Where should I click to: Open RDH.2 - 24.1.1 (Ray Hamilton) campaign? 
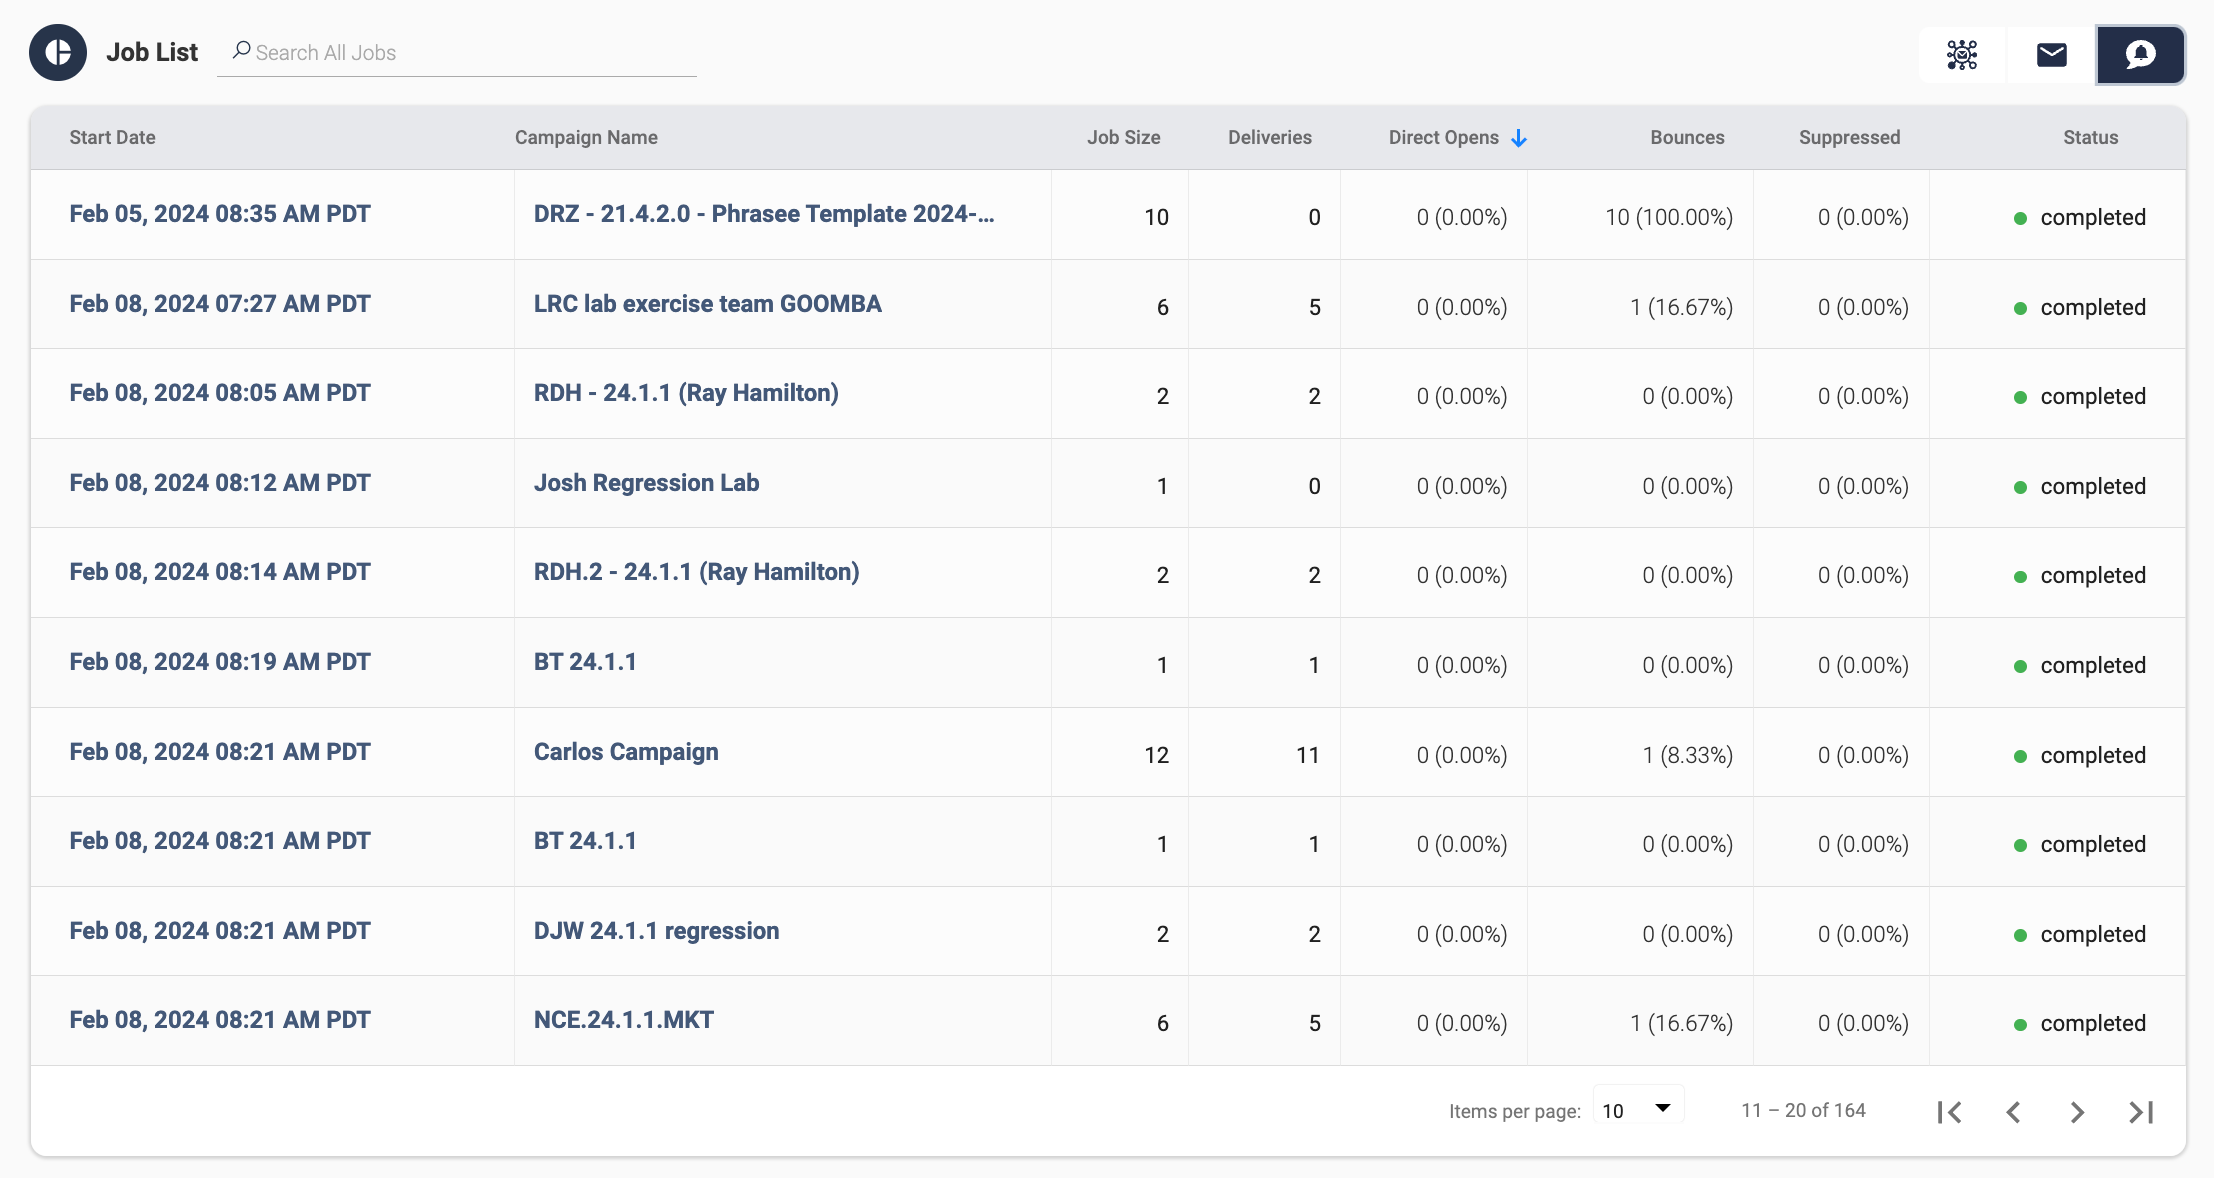pos(696,572)
